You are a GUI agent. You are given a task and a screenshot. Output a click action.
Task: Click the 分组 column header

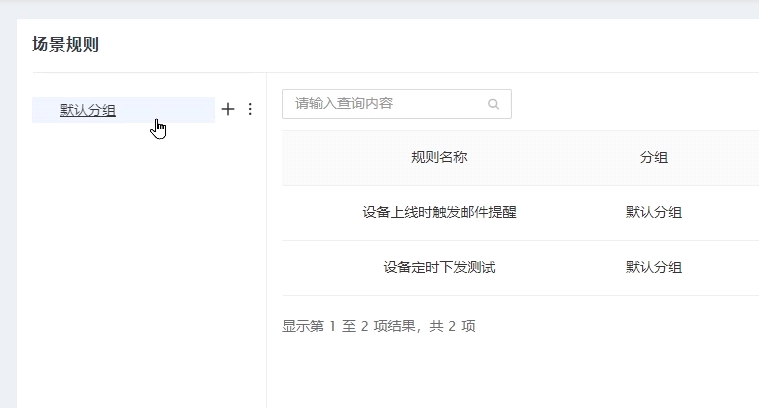tap(654, 157)
